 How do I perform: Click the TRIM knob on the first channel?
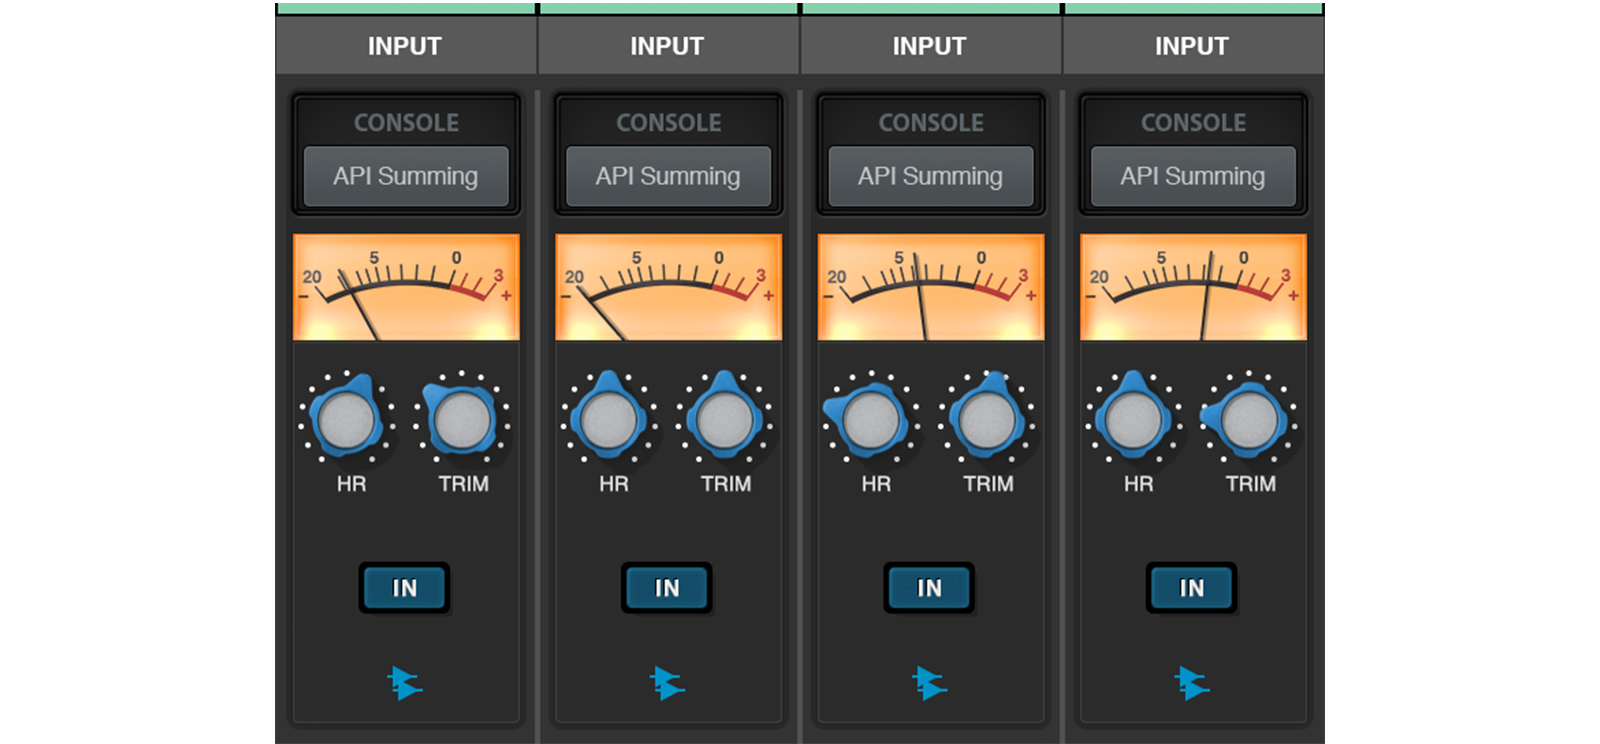click(461, 418)
